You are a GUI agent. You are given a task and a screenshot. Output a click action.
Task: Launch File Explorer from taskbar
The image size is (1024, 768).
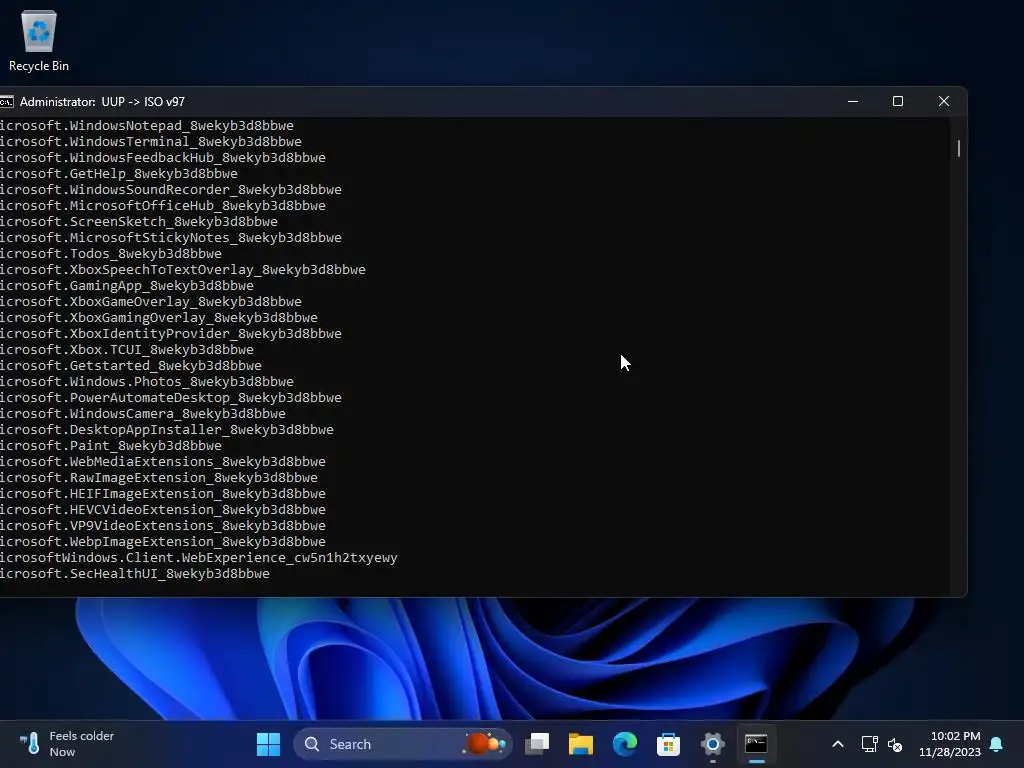[x=581, y=744]
